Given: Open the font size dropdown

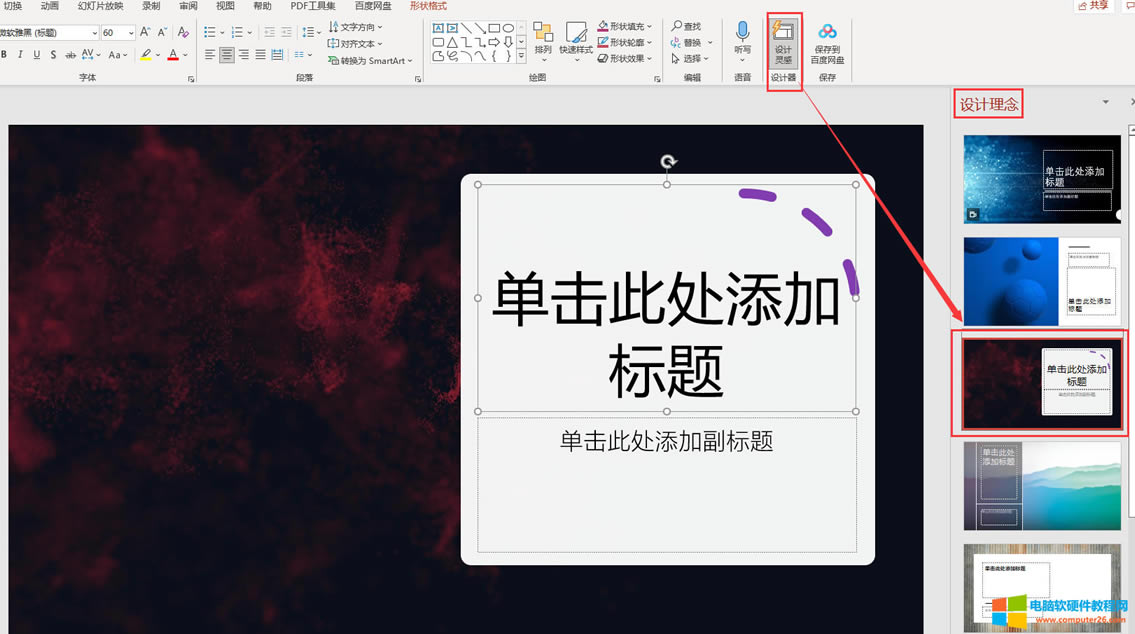Looking at the screenshot, I should pos(130,33).
